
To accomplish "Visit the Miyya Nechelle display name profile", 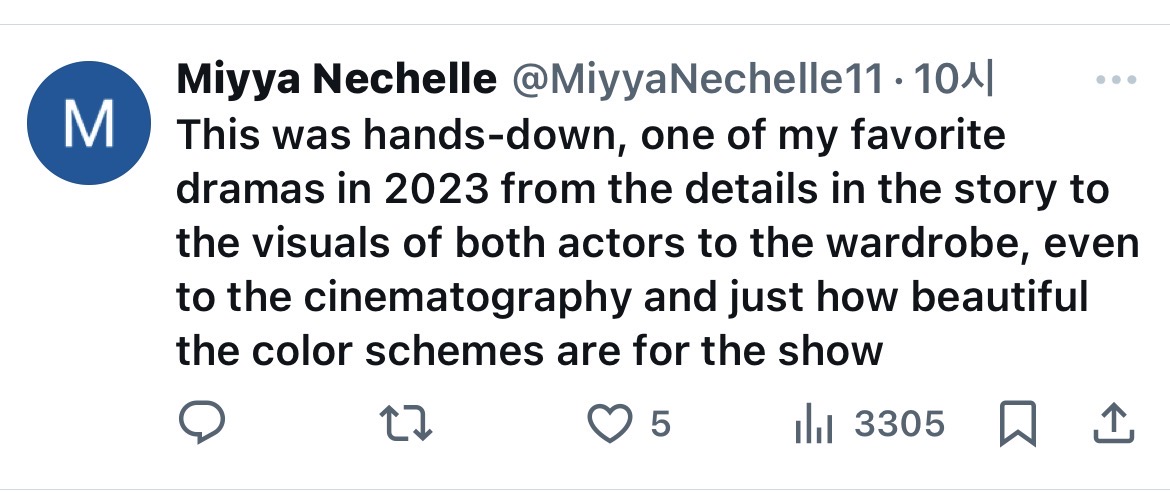I will 336,80.
